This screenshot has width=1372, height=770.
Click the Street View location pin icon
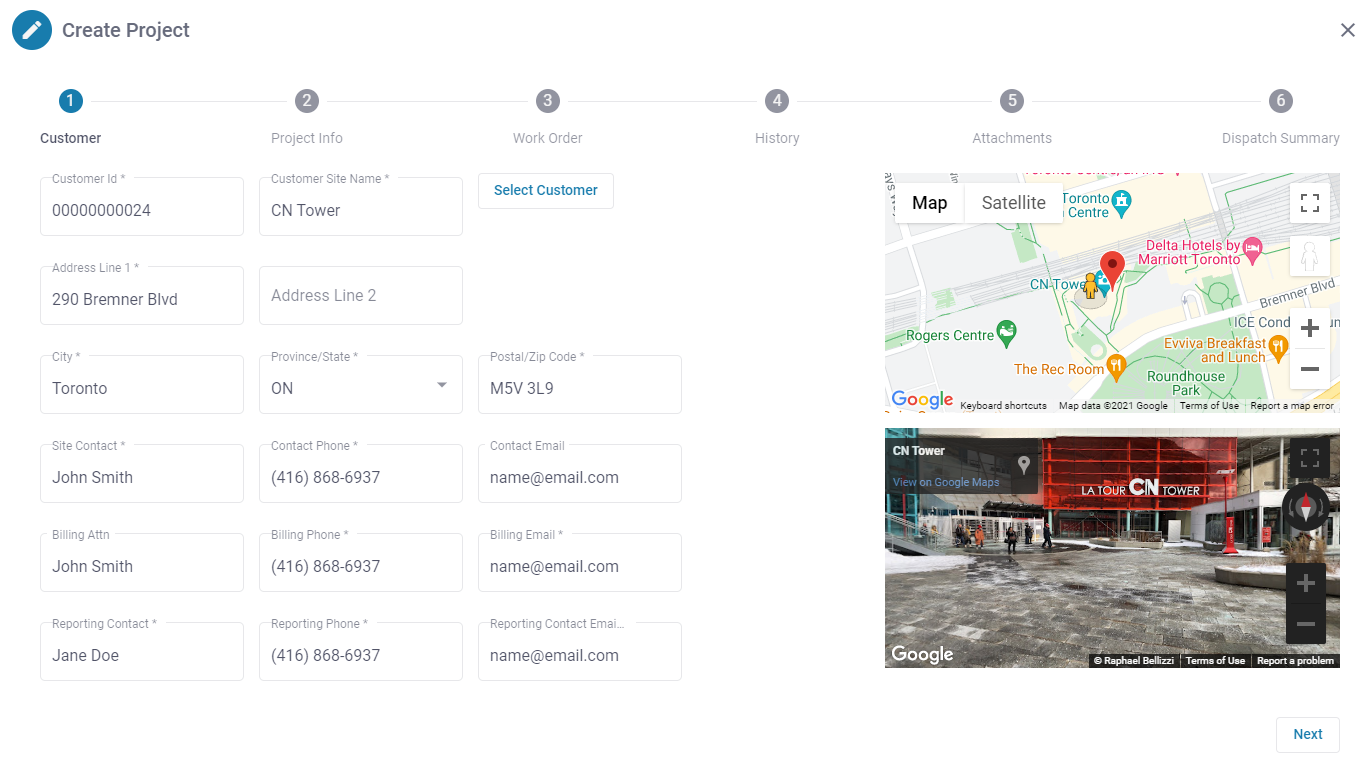(1024, 465)
